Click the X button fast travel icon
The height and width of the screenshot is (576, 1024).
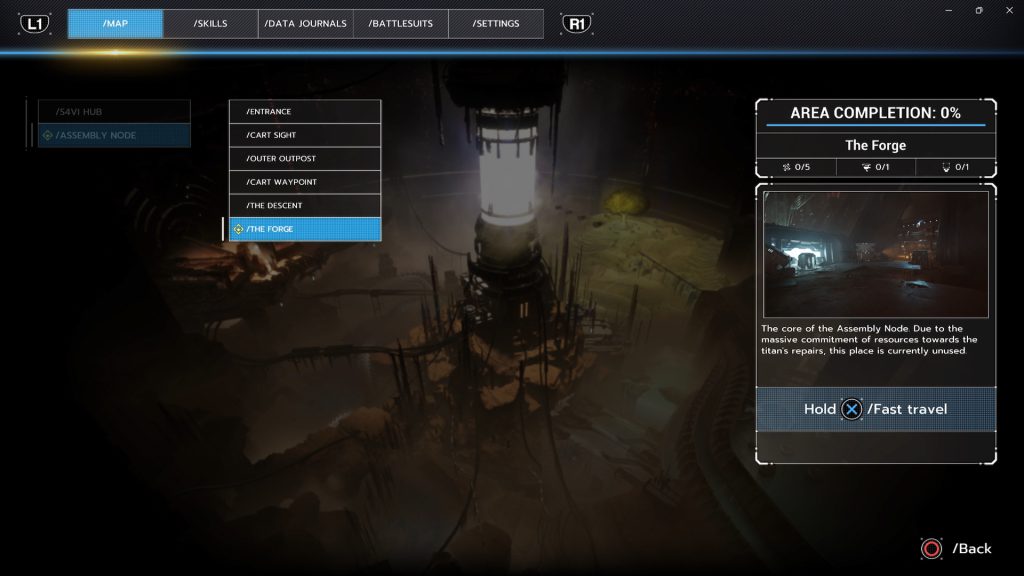pos(851,409)
